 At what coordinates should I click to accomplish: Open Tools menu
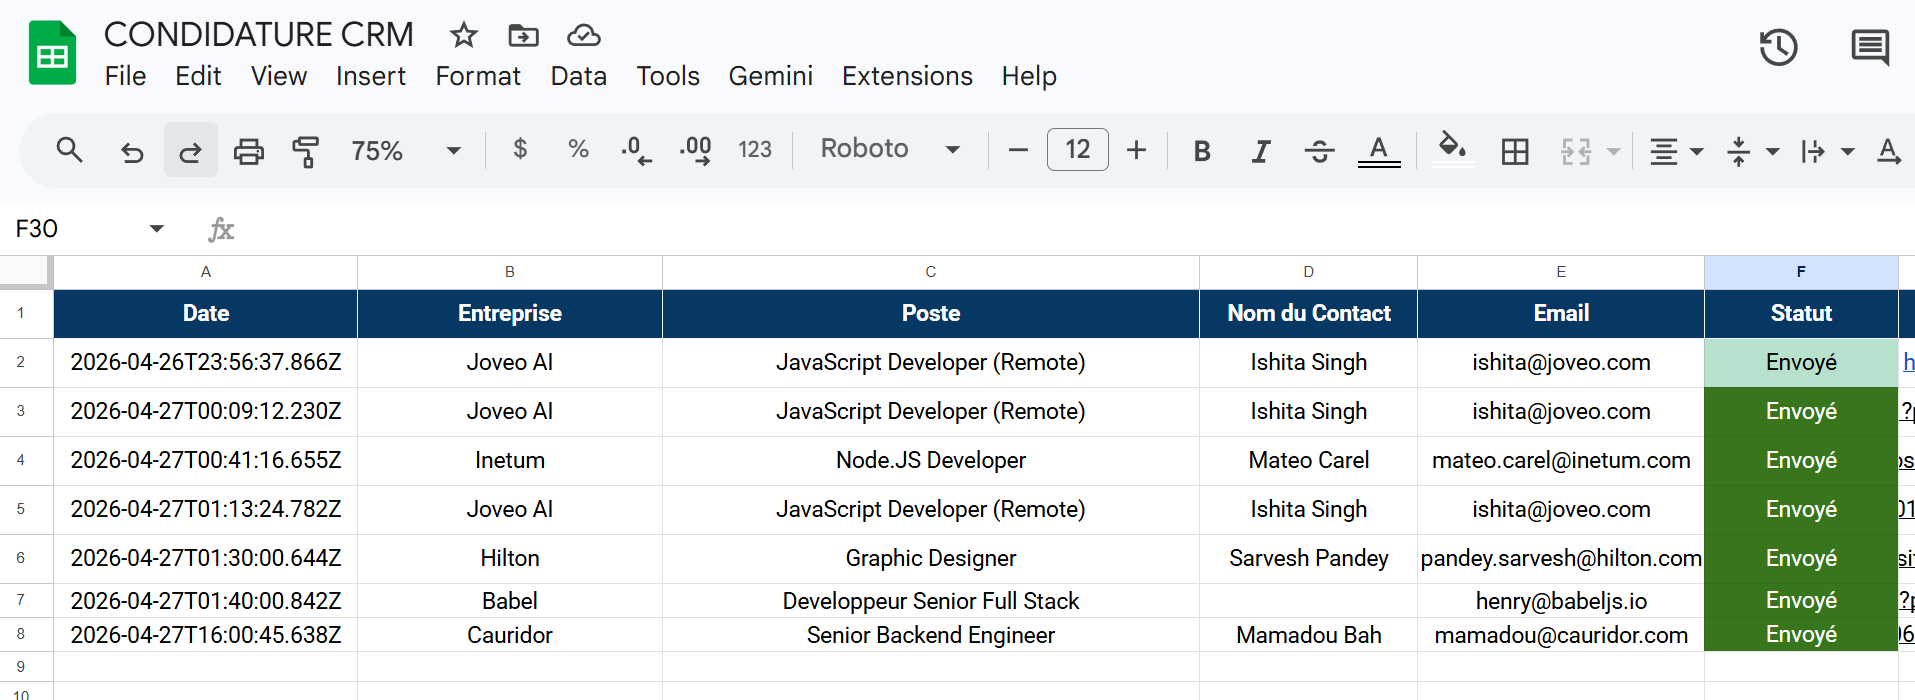pyautogui.click(x=668, y=76)
